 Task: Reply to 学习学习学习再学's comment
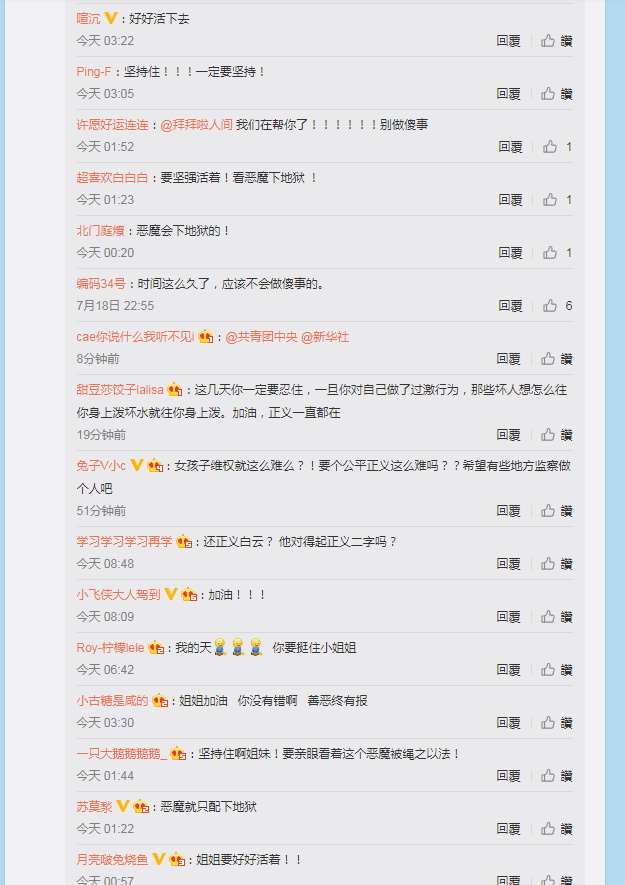pyautogui.click(x=508, y=564)
